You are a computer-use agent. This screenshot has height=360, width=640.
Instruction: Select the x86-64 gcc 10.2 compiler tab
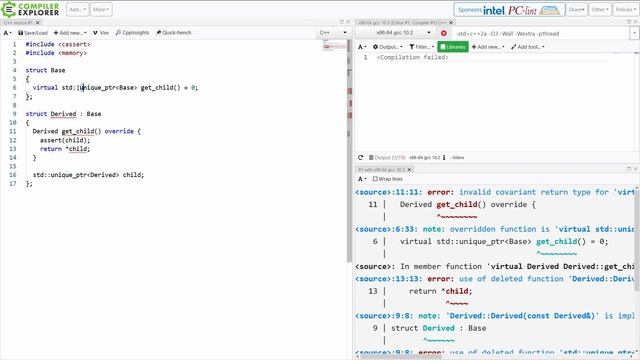(402, 22)
